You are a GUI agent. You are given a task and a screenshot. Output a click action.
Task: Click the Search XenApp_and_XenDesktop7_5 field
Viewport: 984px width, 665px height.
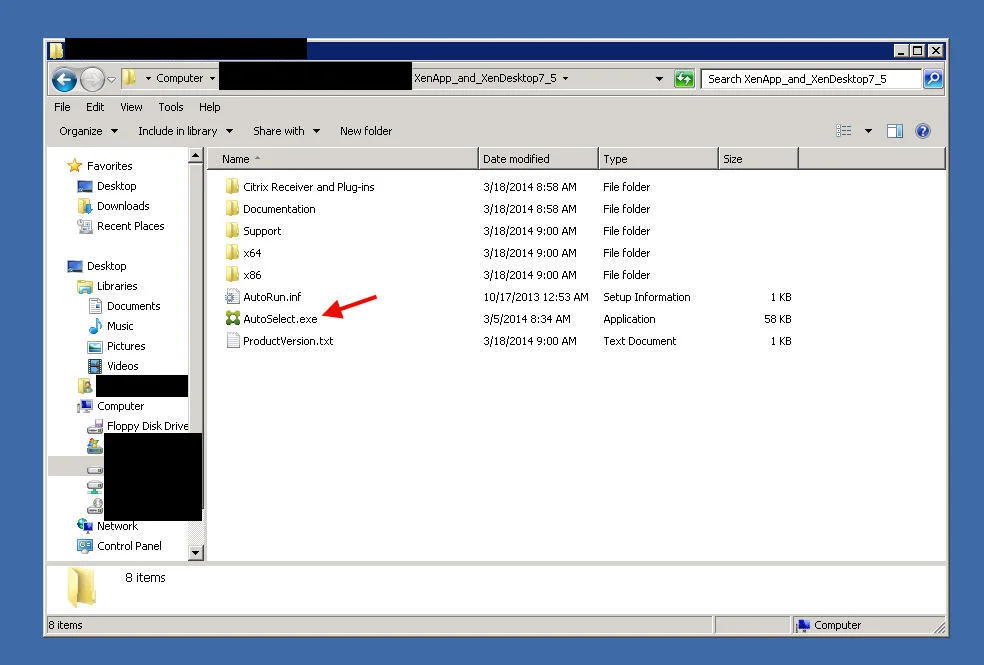810,79
